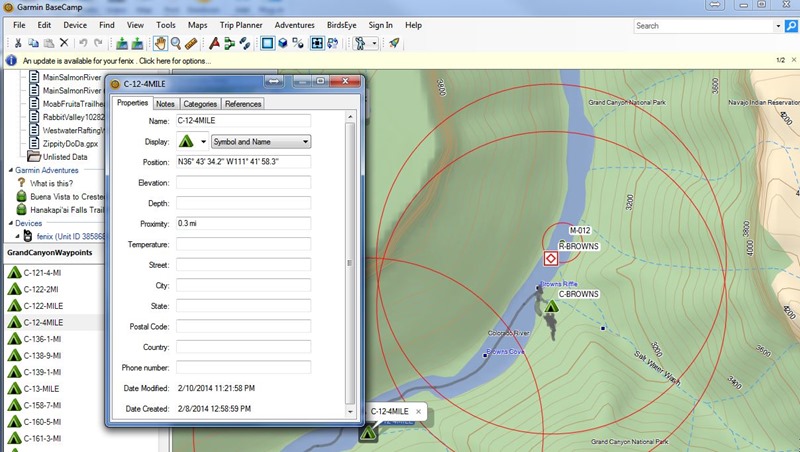
Task: Click the Paste icon in the toolbar
Action: pyautogui.click(x=48, y=43)
